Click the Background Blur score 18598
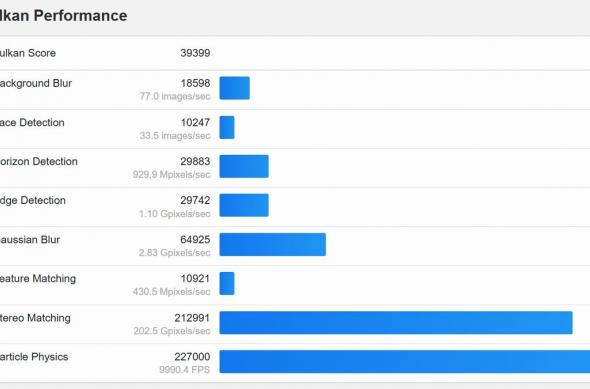This screenshot has width=590, height=389. [x=195, y=83]
